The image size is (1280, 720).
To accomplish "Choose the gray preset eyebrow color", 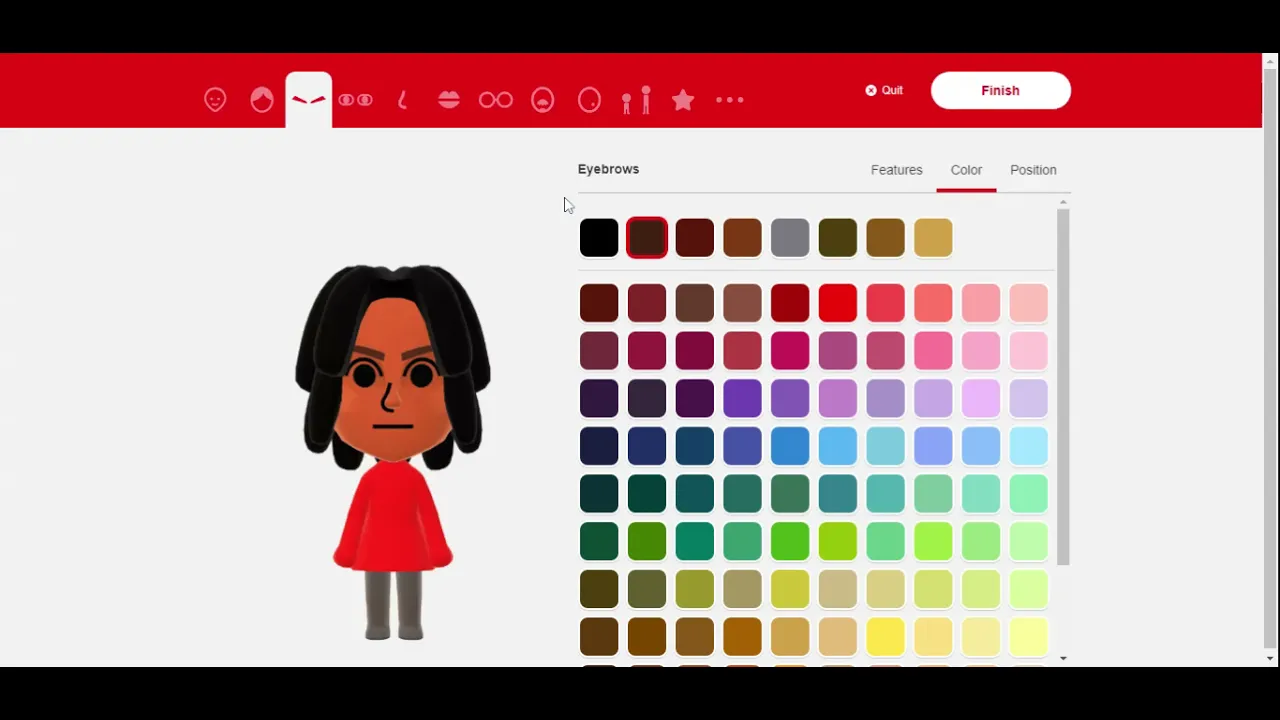I will (790, 238).
